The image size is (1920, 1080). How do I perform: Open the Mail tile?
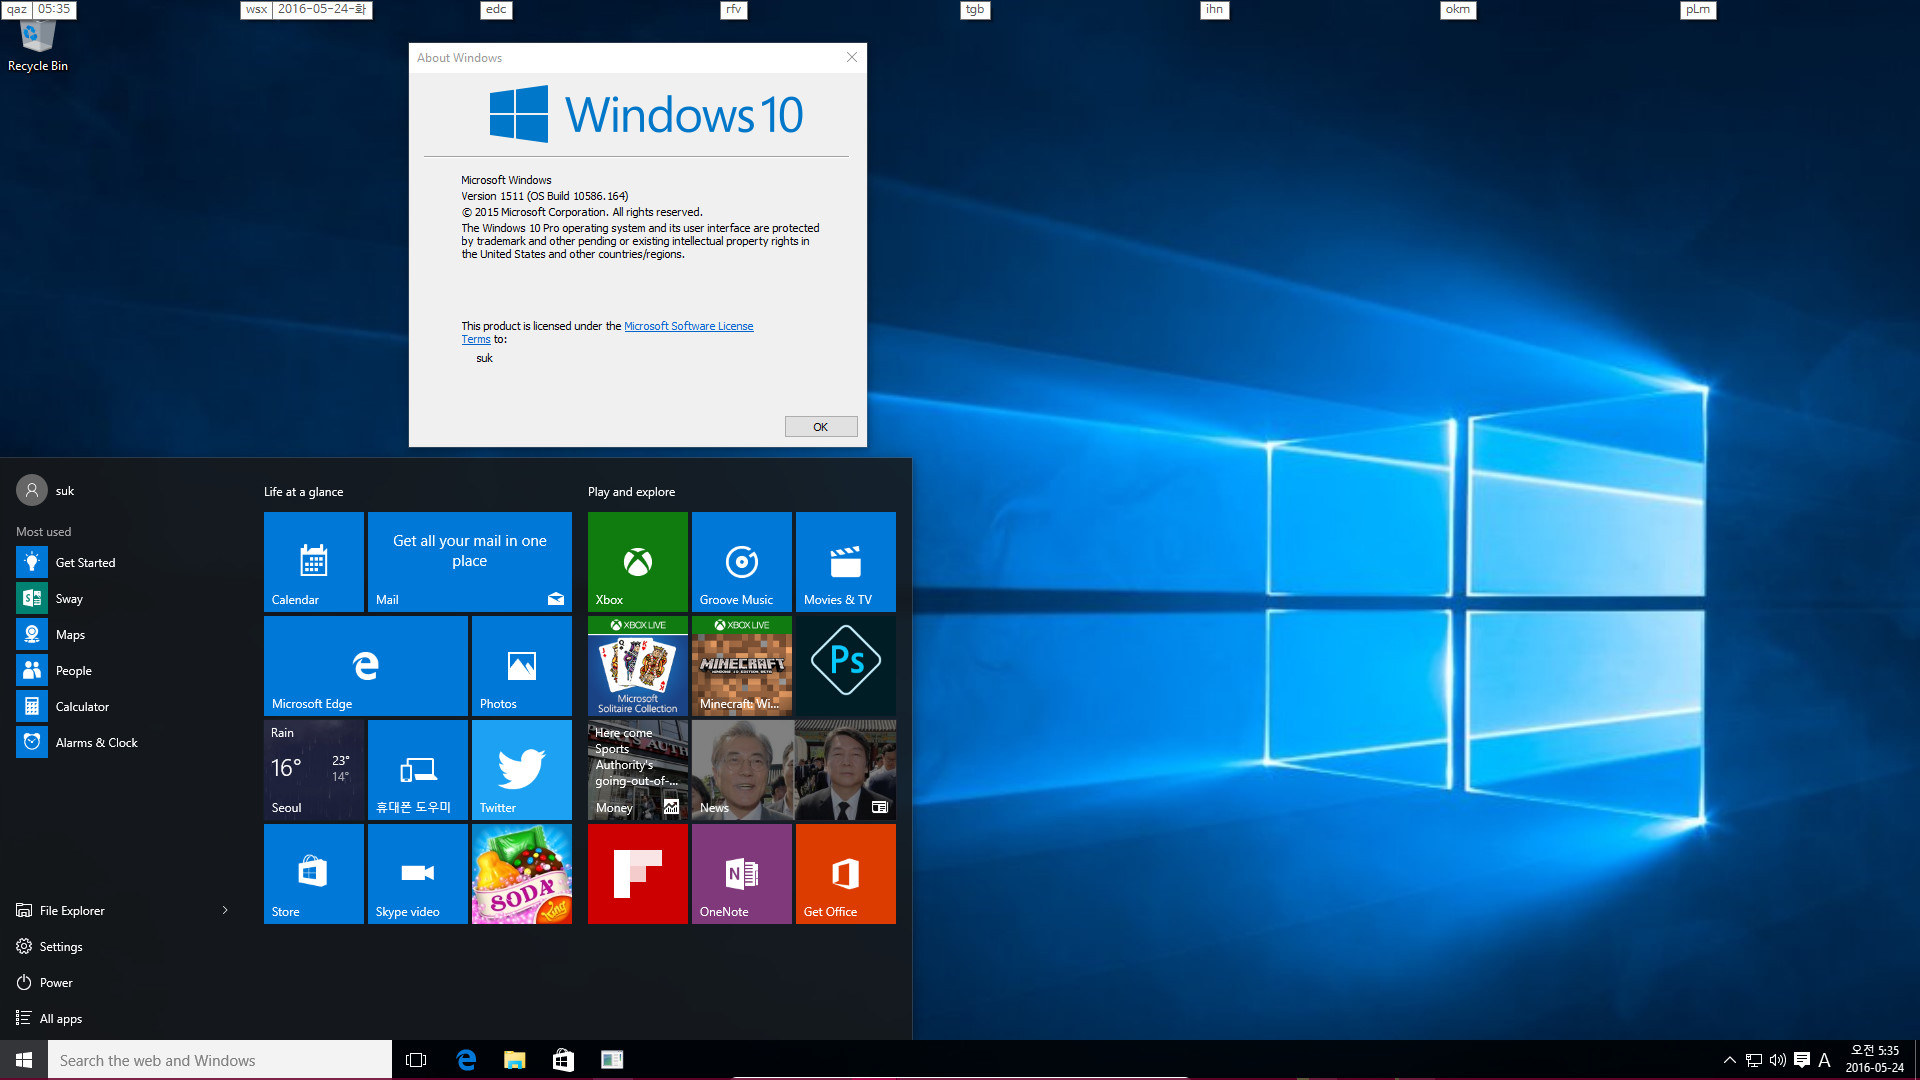pos(470,562)
